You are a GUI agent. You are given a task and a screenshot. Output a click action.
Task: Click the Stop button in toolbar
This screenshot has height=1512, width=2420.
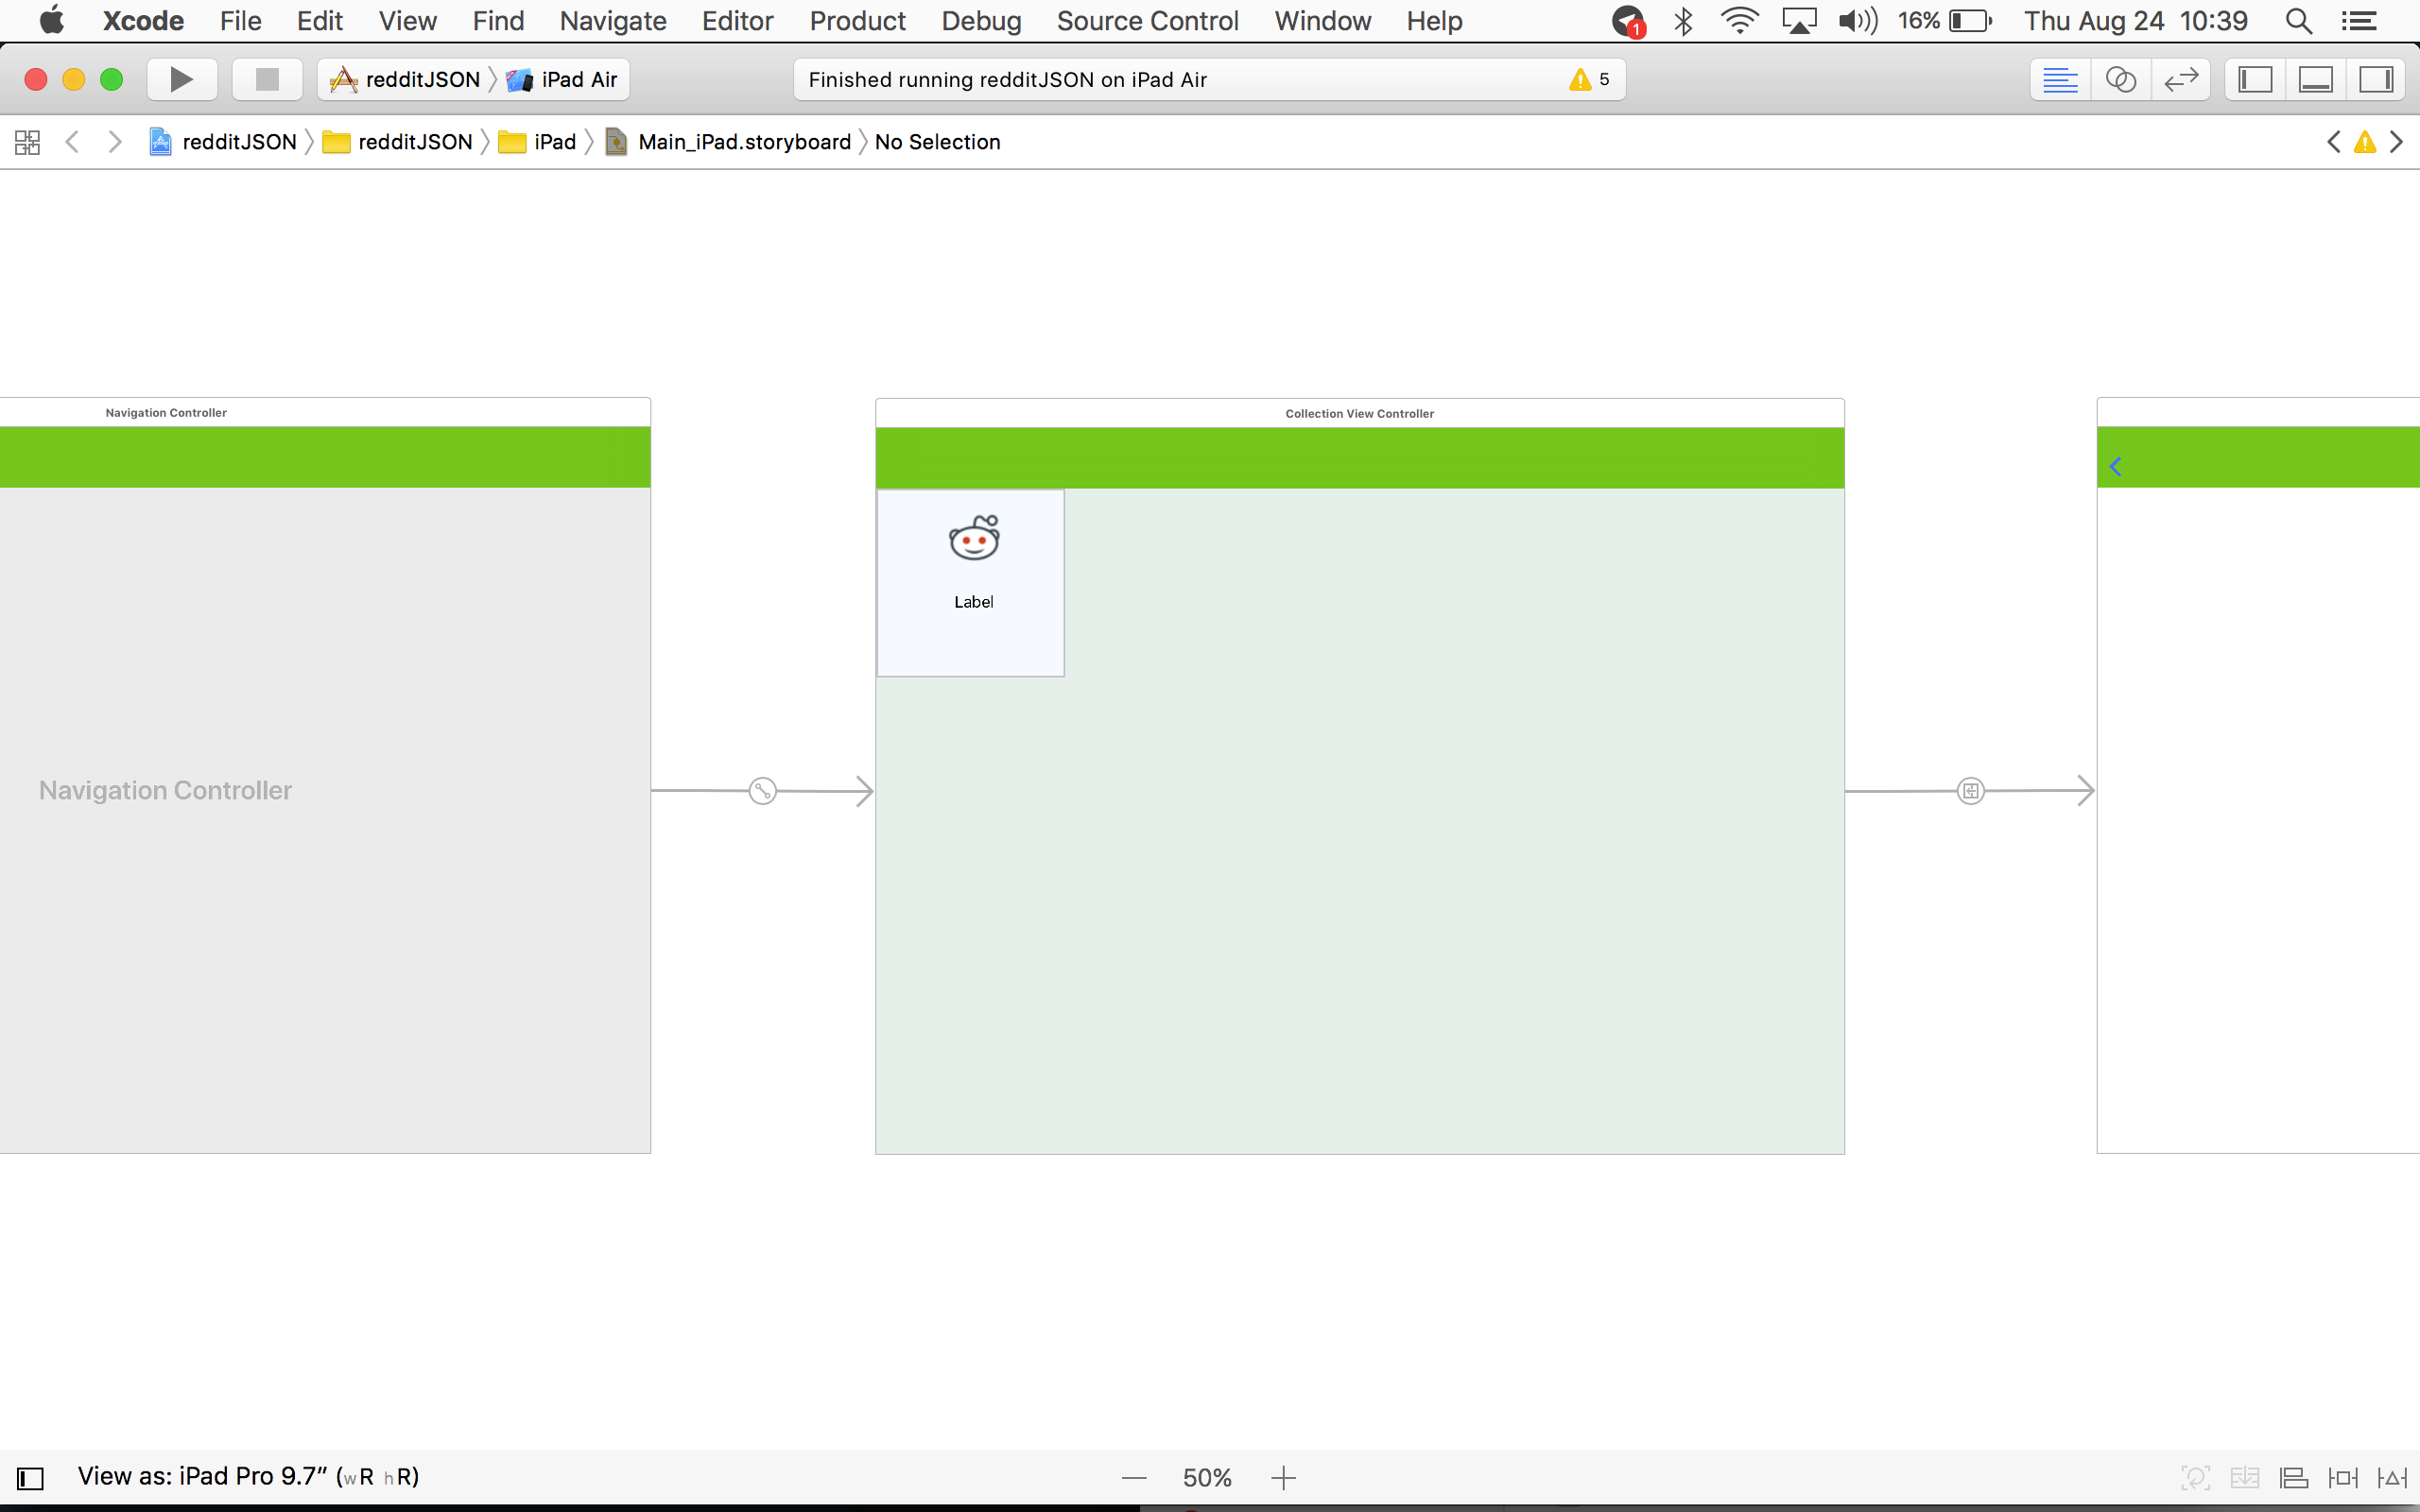click(x=267, y=79)
